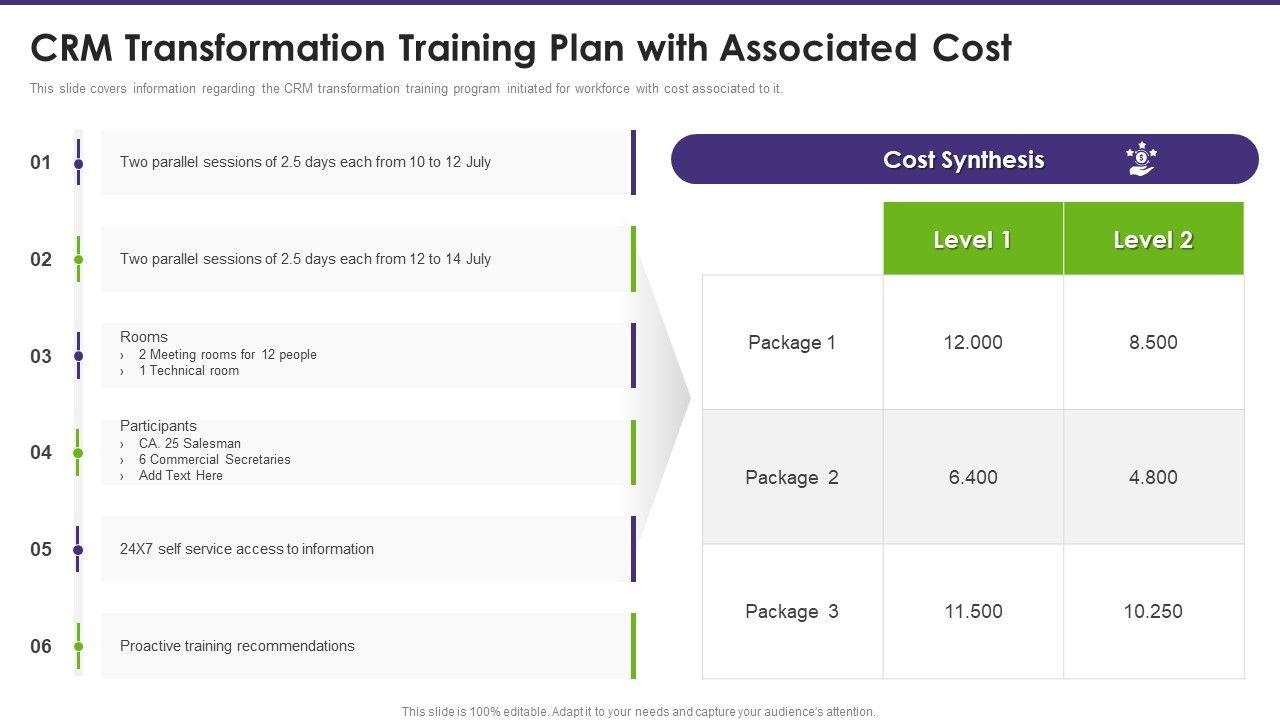Select the slide title text
The width and height of the screenshot is (1280, 720).
(x=521, y=48)
